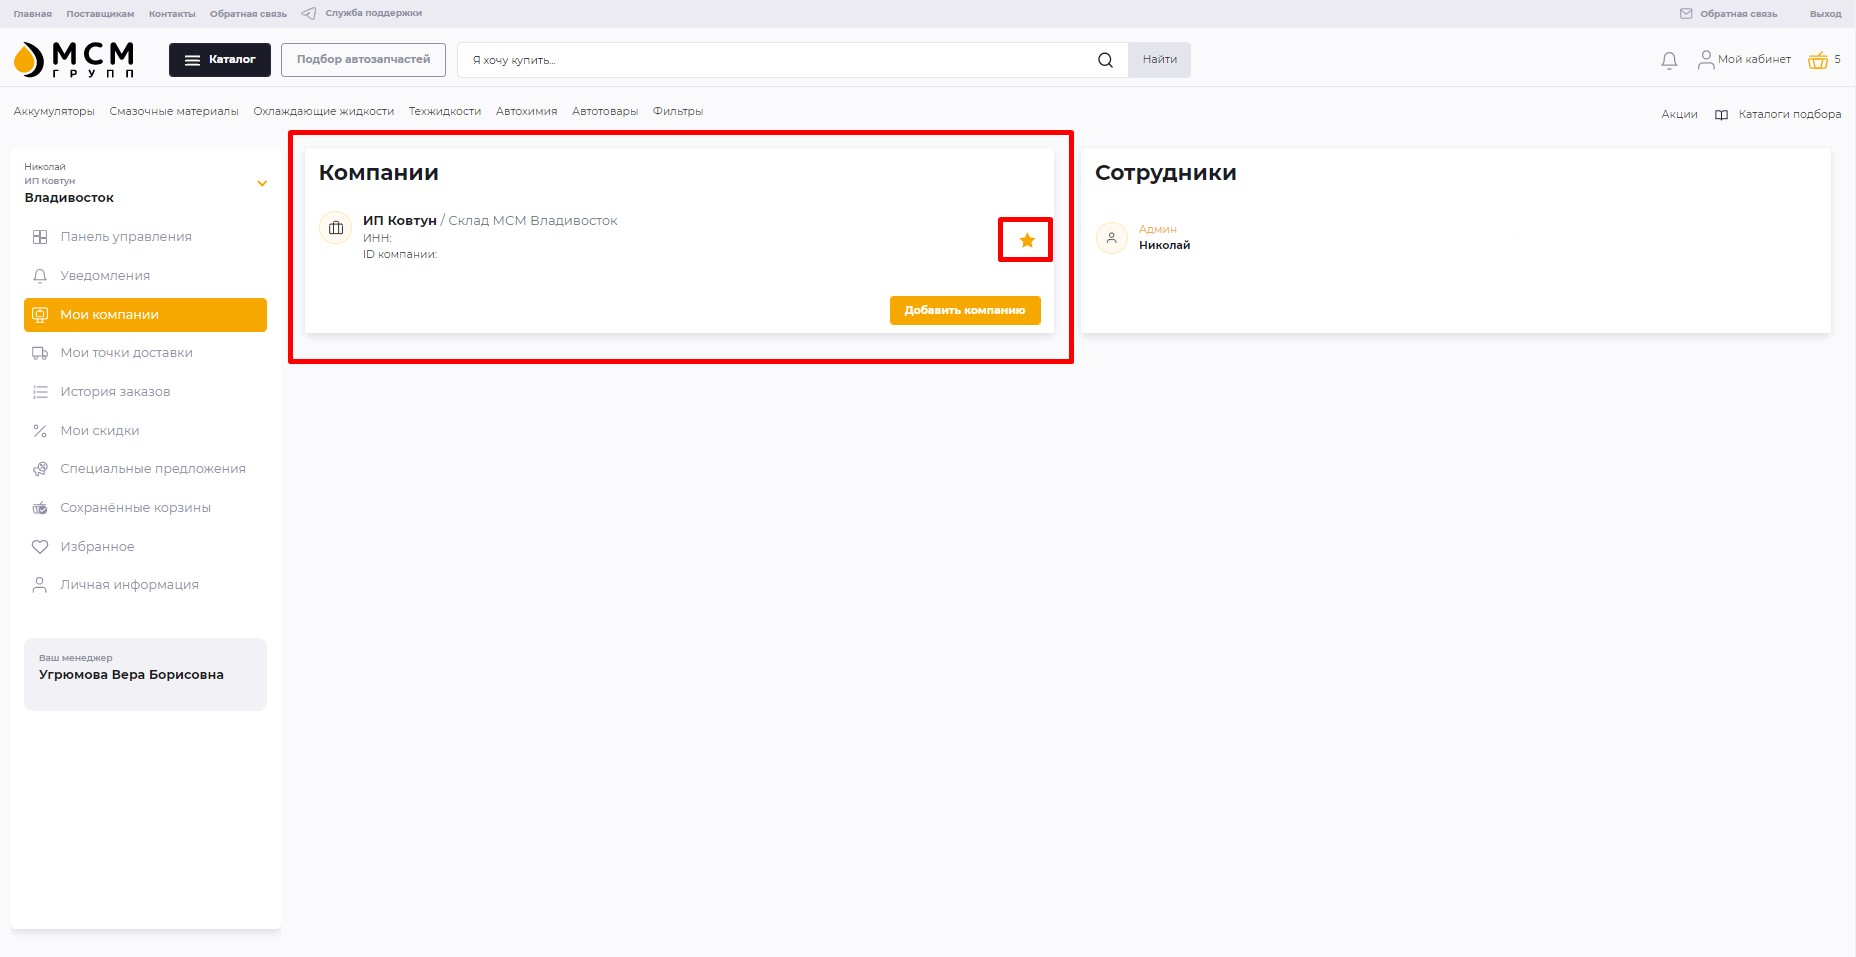Click Каталоги подбора link text

coord(1789,115)
